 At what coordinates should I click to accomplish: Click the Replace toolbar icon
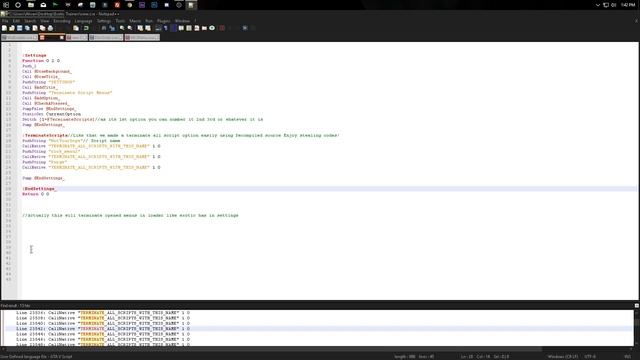tap(112, 28)
